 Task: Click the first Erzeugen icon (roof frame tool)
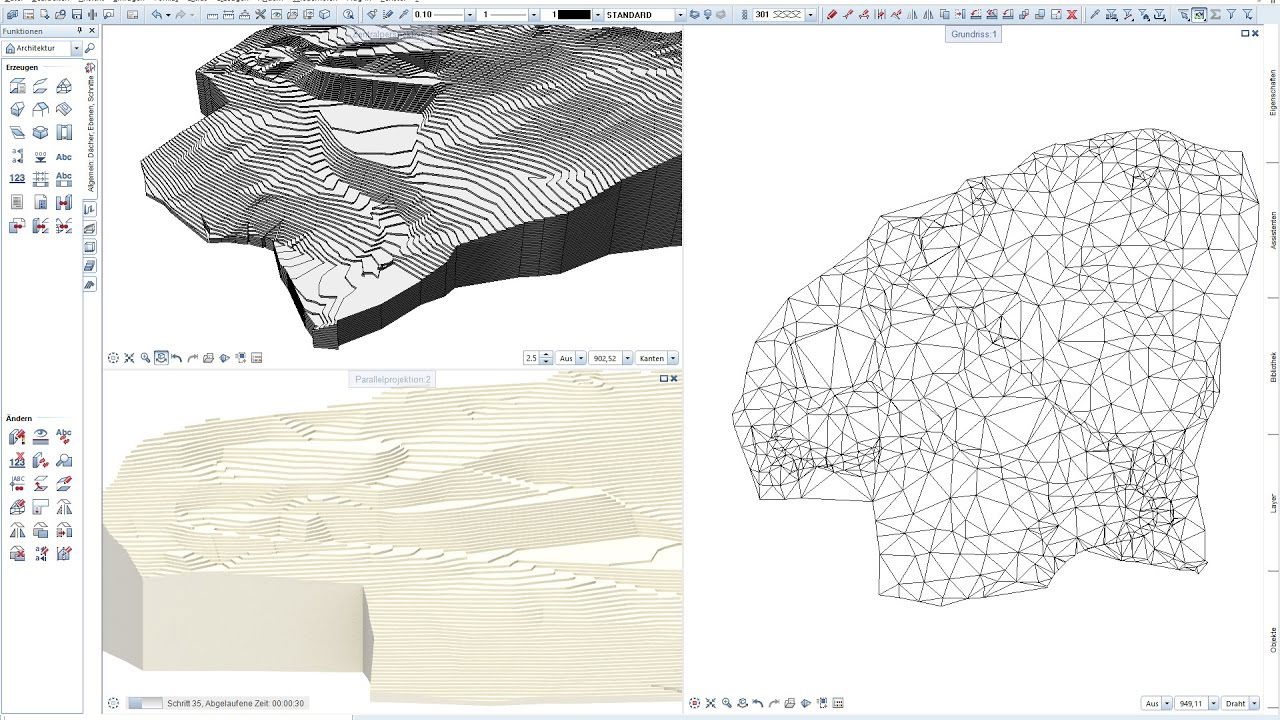click(x=17, y=87)
